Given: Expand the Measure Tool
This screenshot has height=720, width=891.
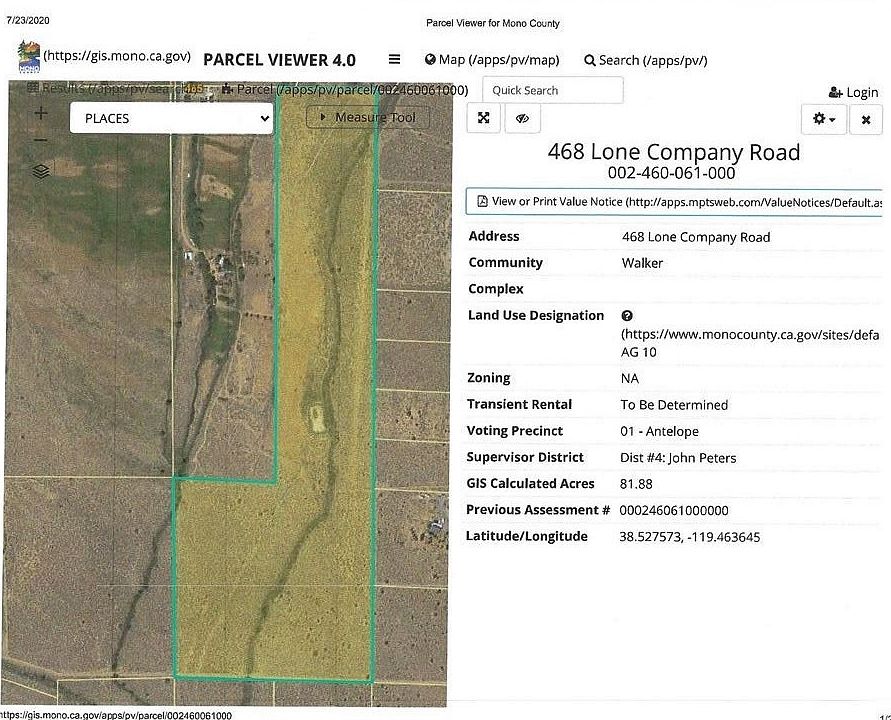Looking at the screenshot, I should tap(367, 117).
